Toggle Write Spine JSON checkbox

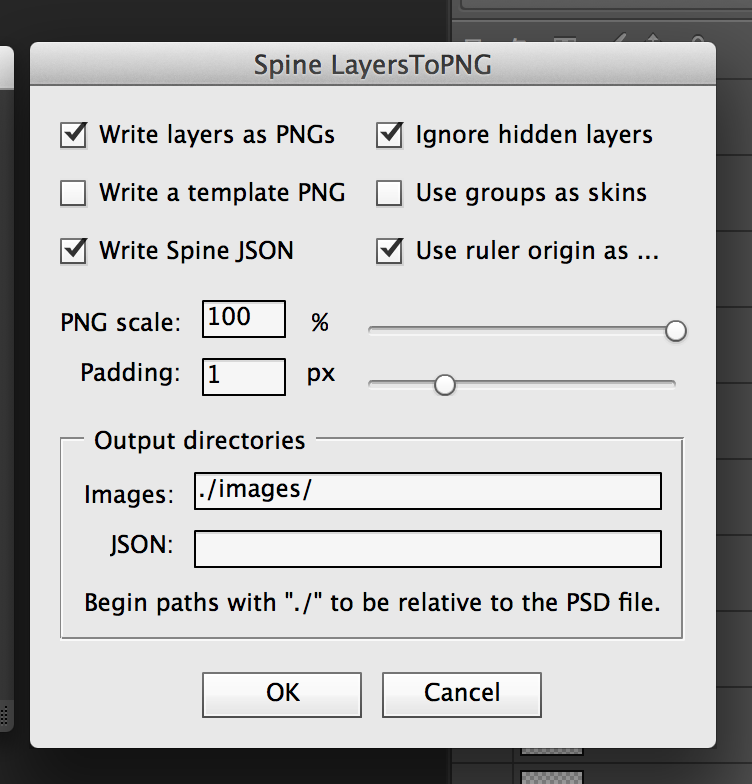coord(74,251)
